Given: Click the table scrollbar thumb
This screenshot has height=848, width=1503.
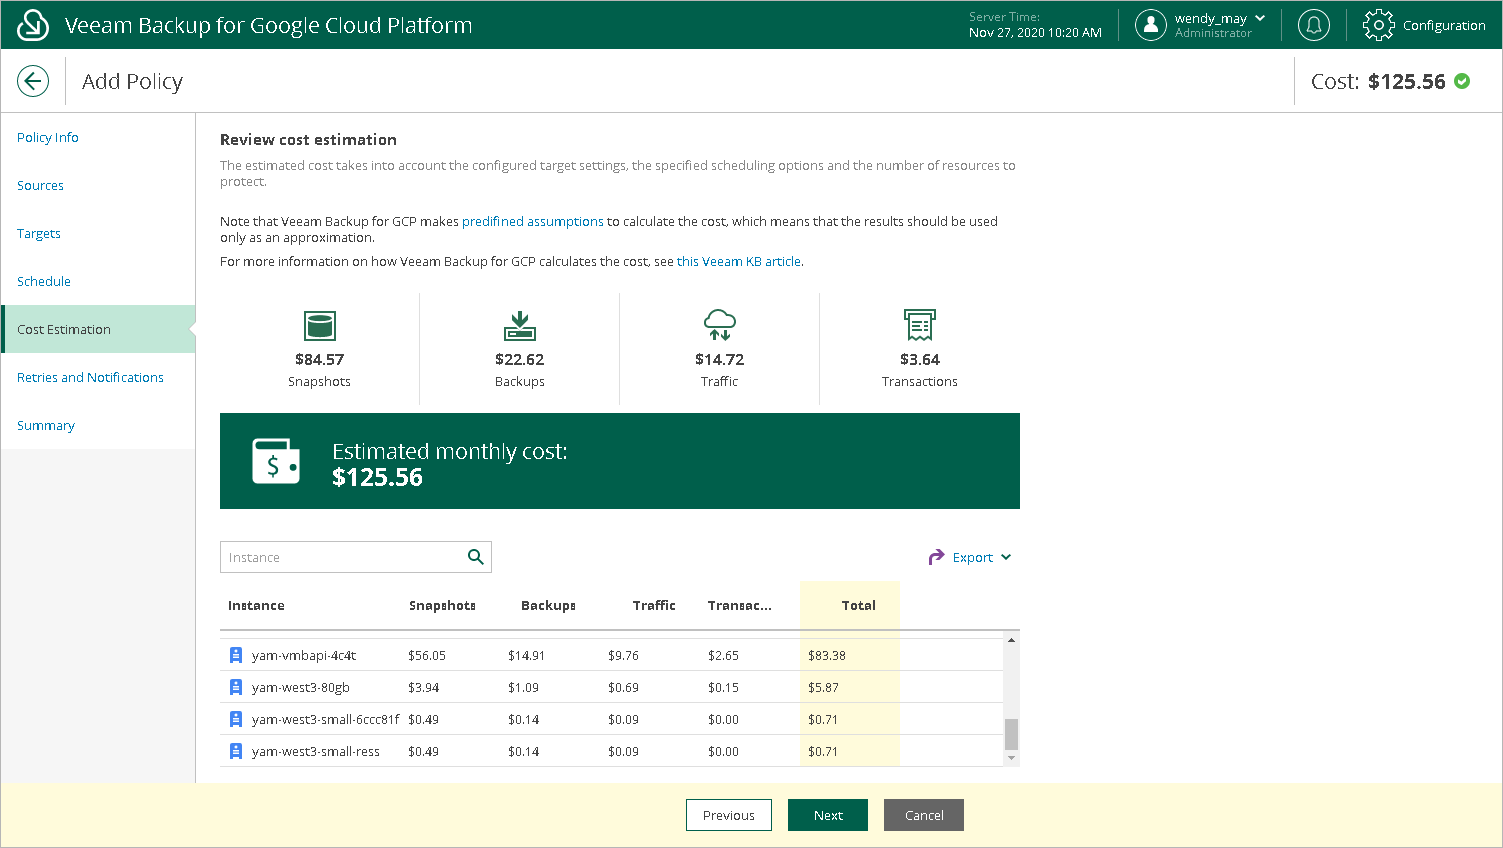Looking at the screenshot, I should pyautogui.click(x=1011, y=734).
